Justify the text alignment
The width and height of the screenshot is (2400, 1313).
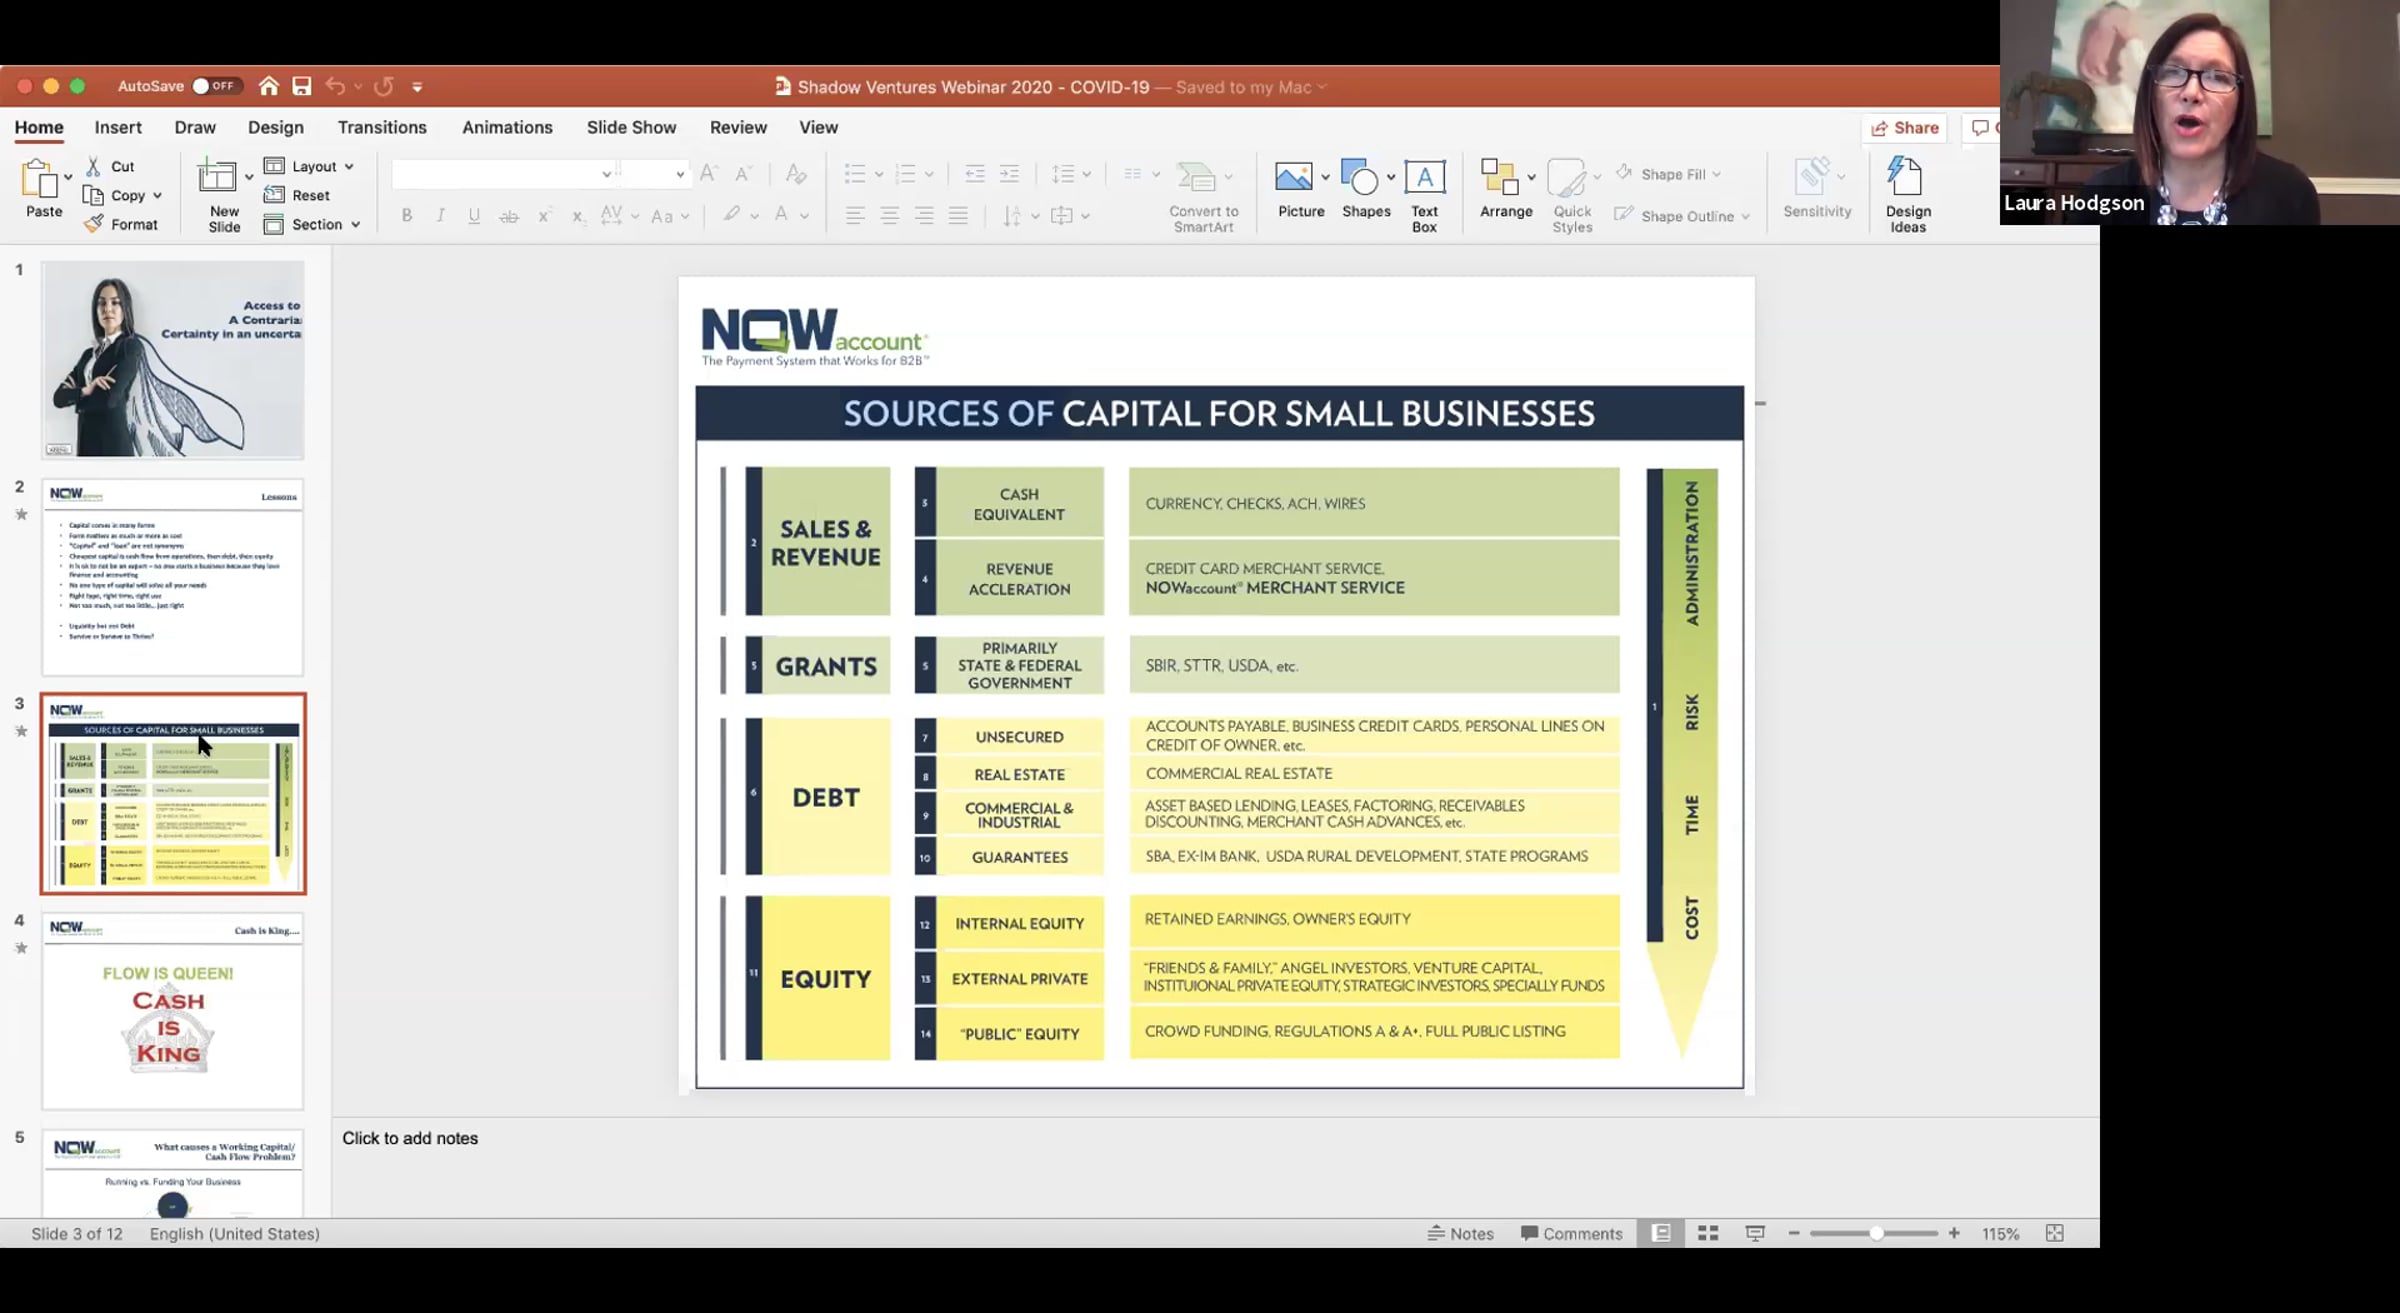pyautogui.click(x=958, y=215)
